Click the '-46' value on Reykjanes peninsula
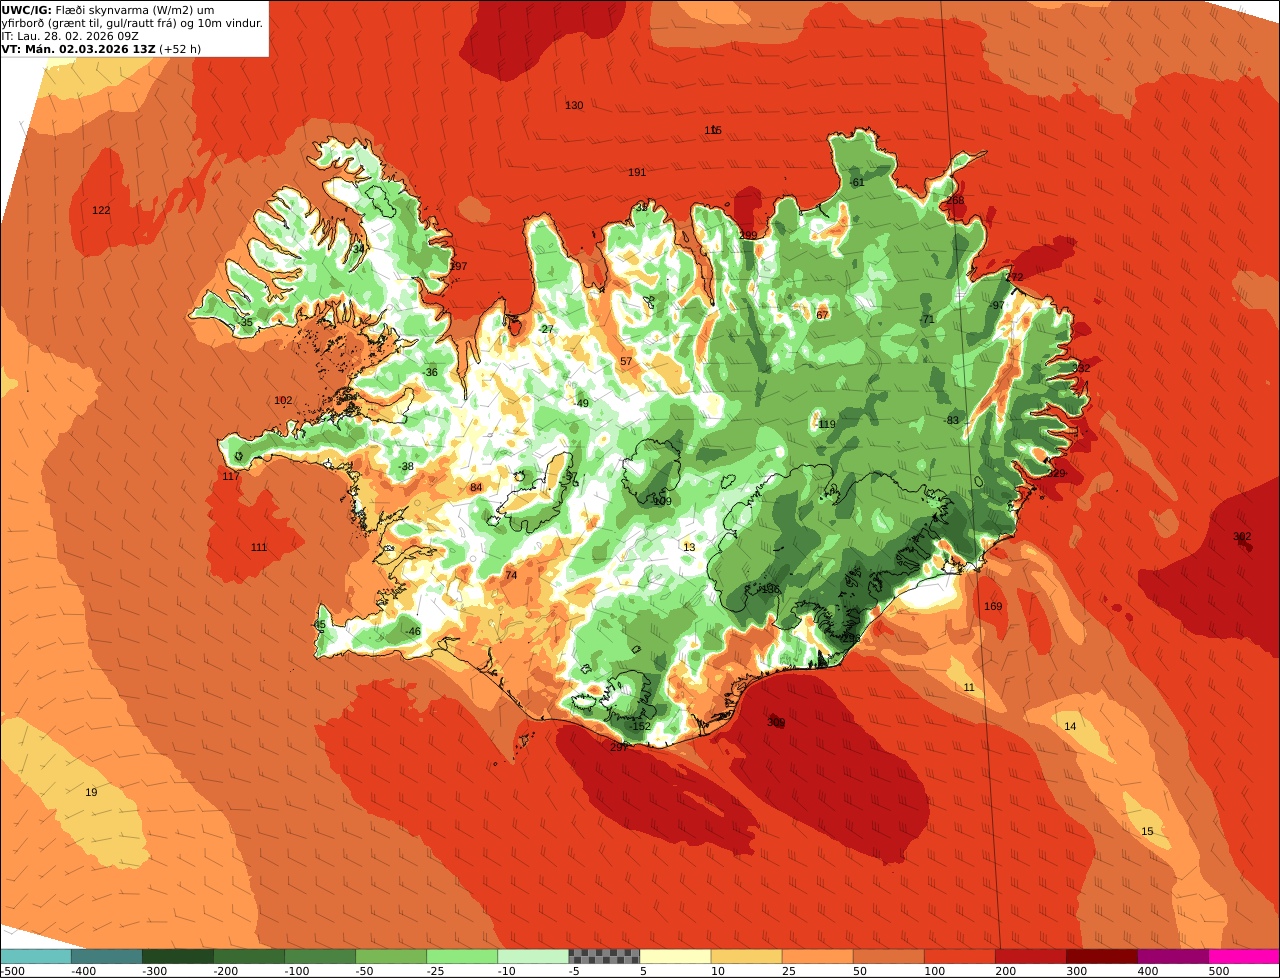 (413, 632)
